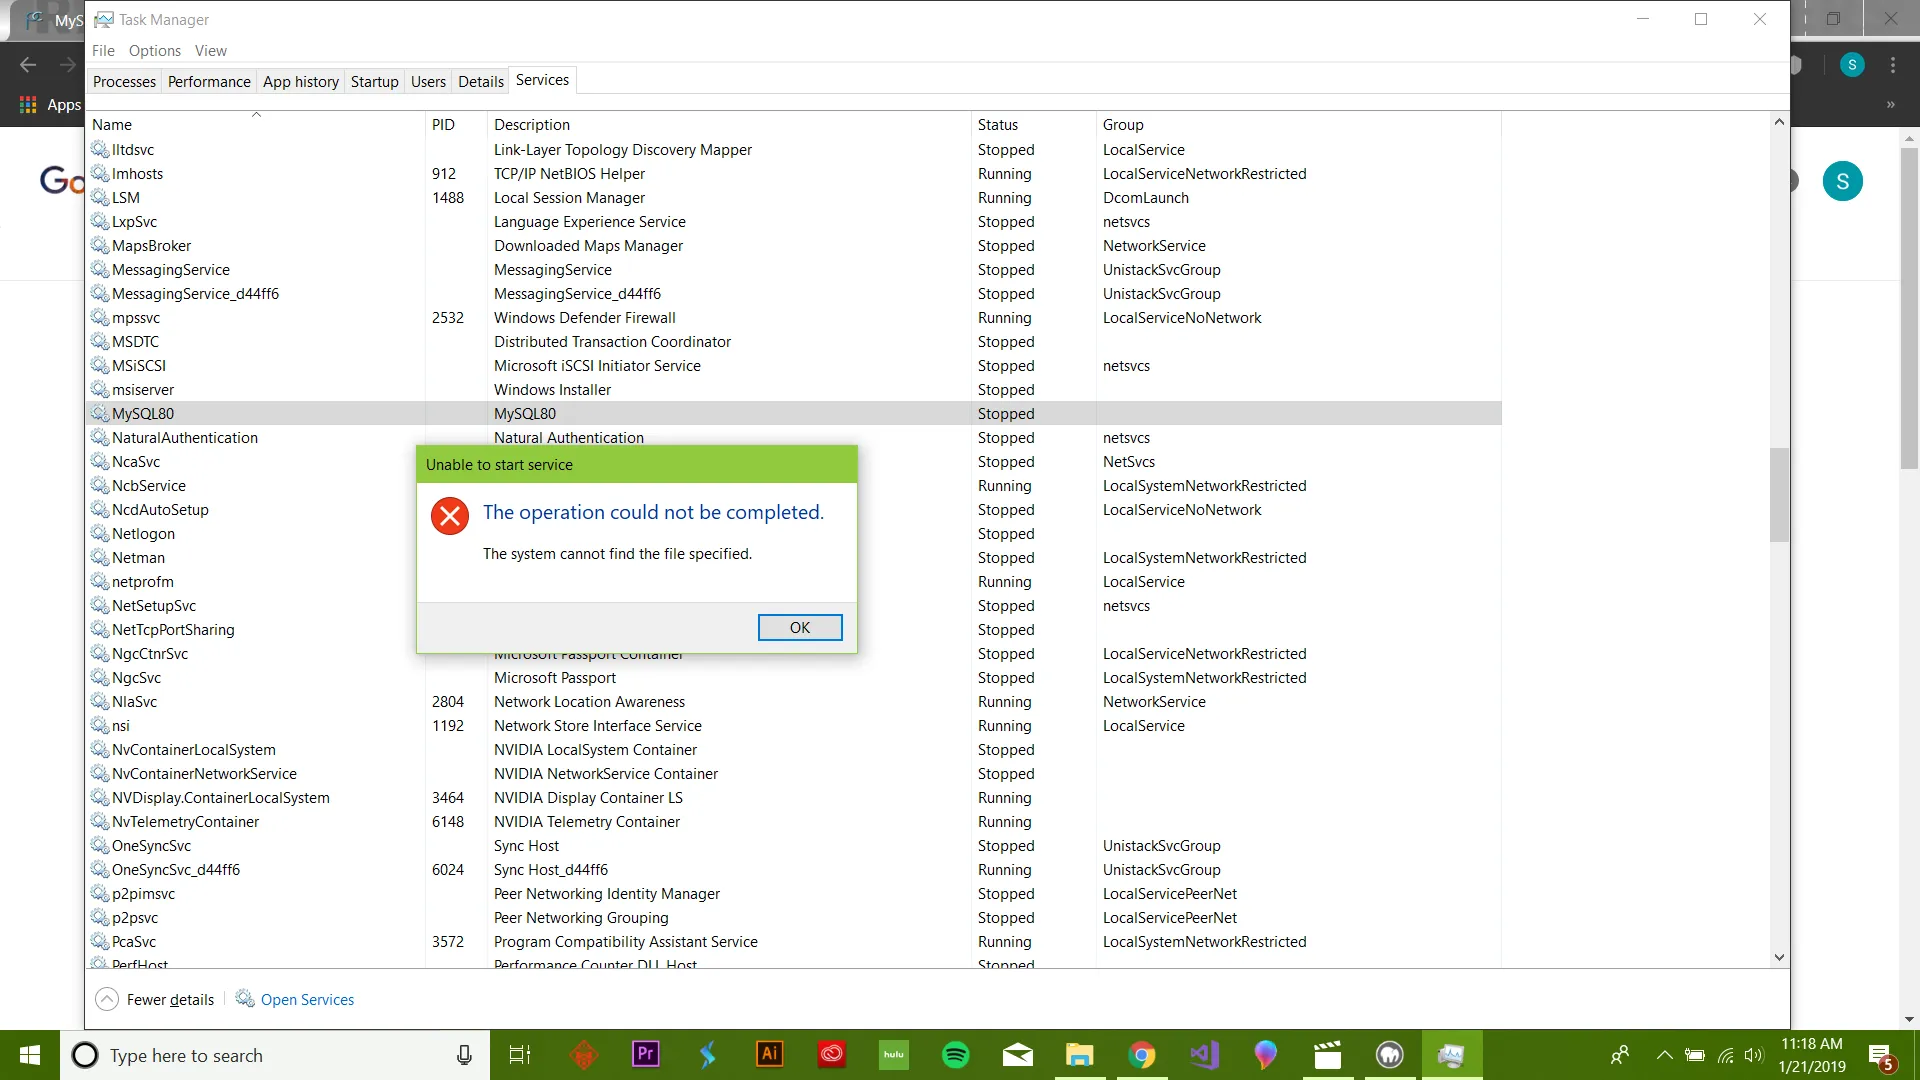Viewport: 1920px width, 1080px height.
Task: Open Adobe Illustrator from taskbar
Action: [770, 1054]
